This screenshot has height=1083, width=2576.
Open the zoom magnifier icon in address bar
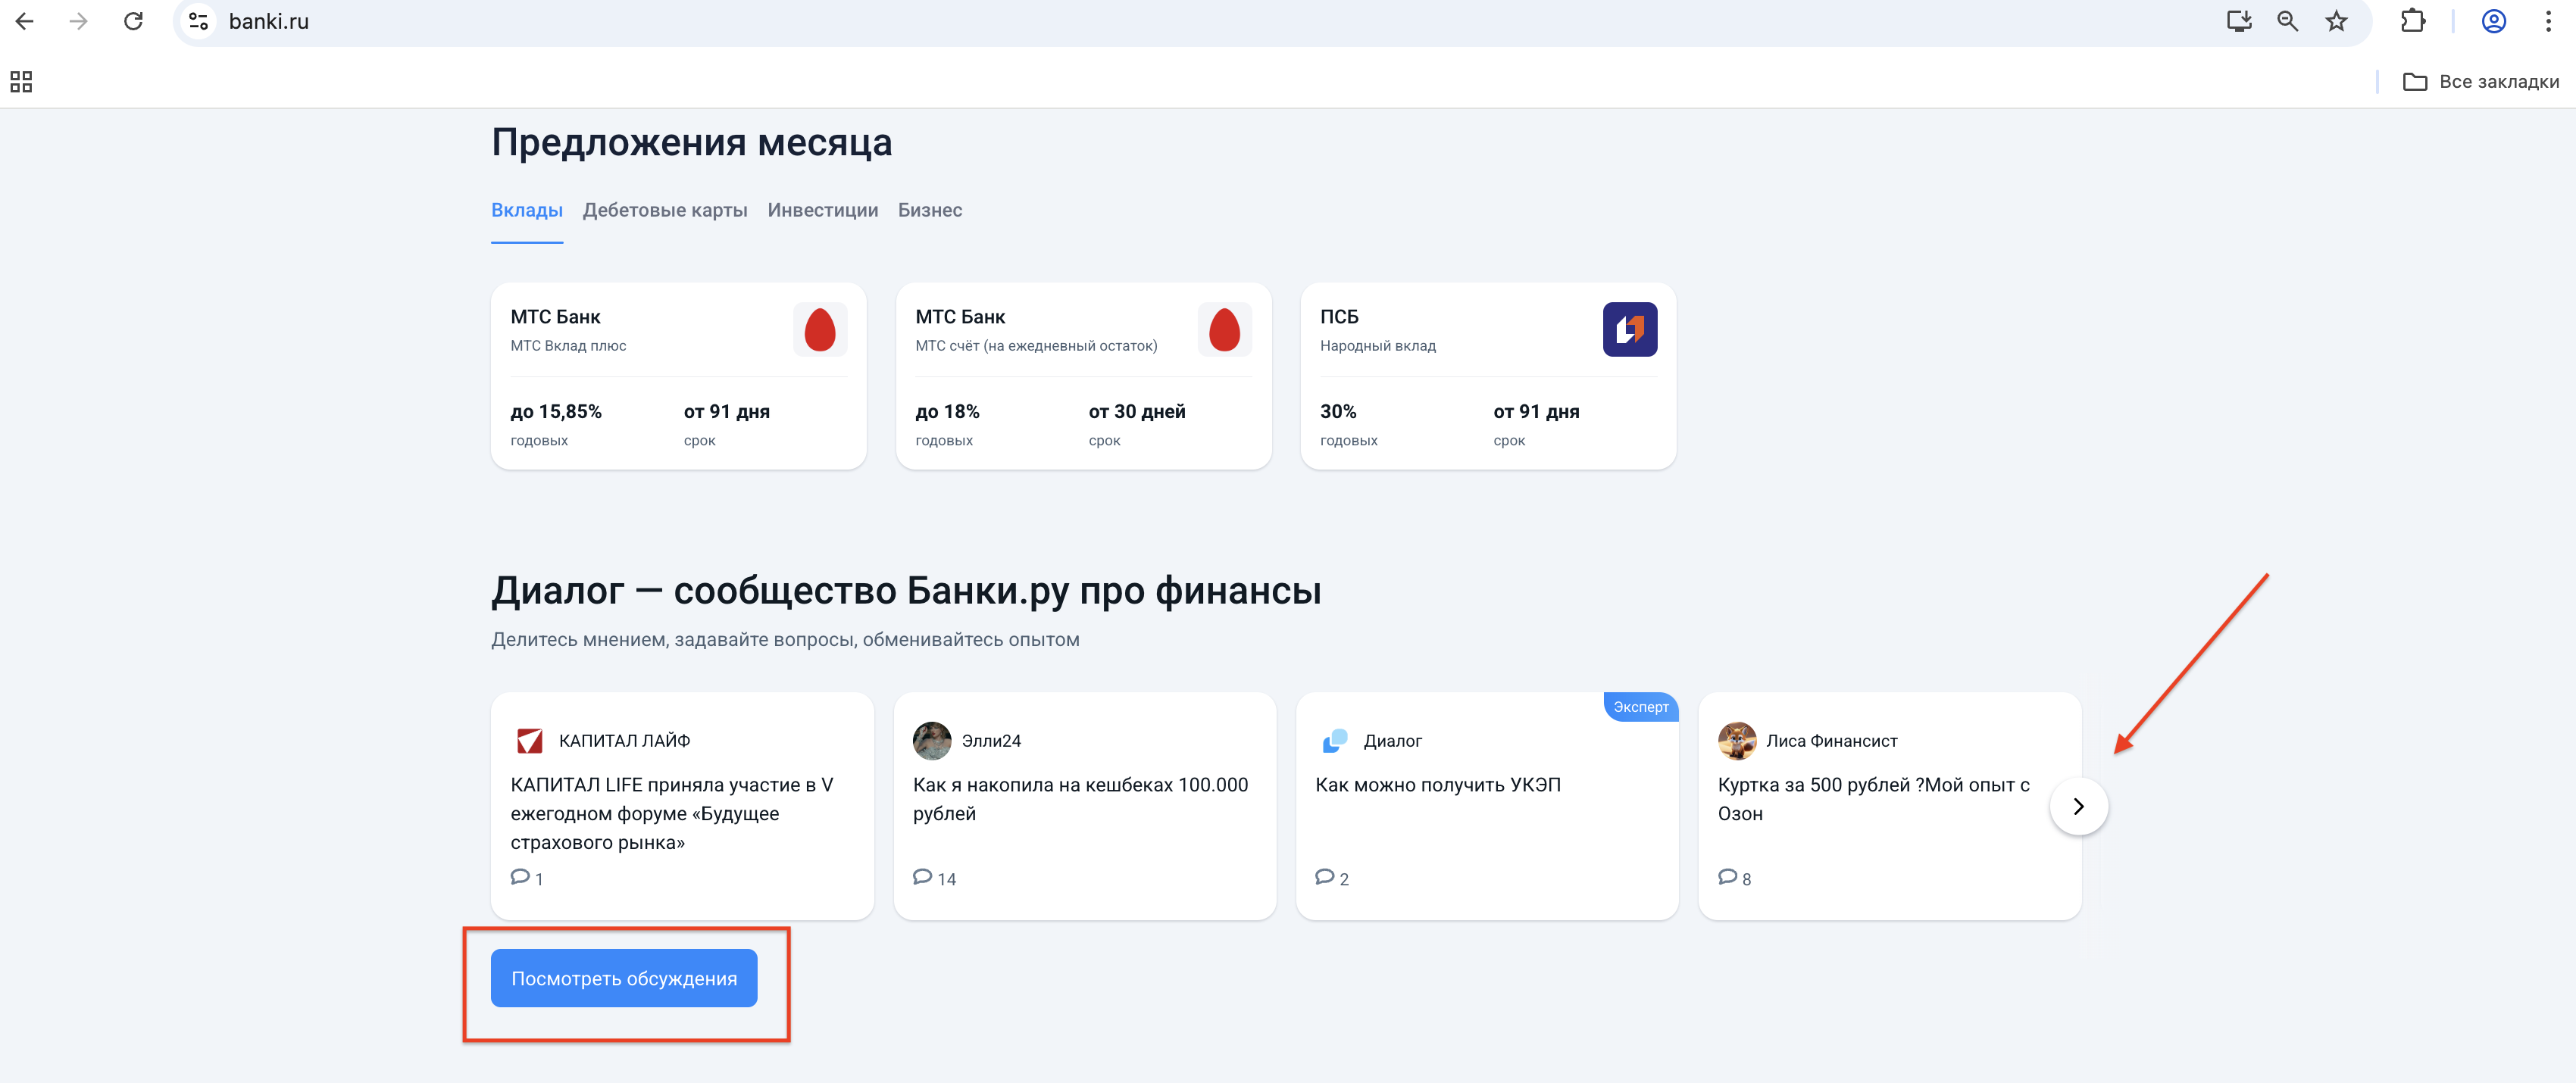point(2288,21)
